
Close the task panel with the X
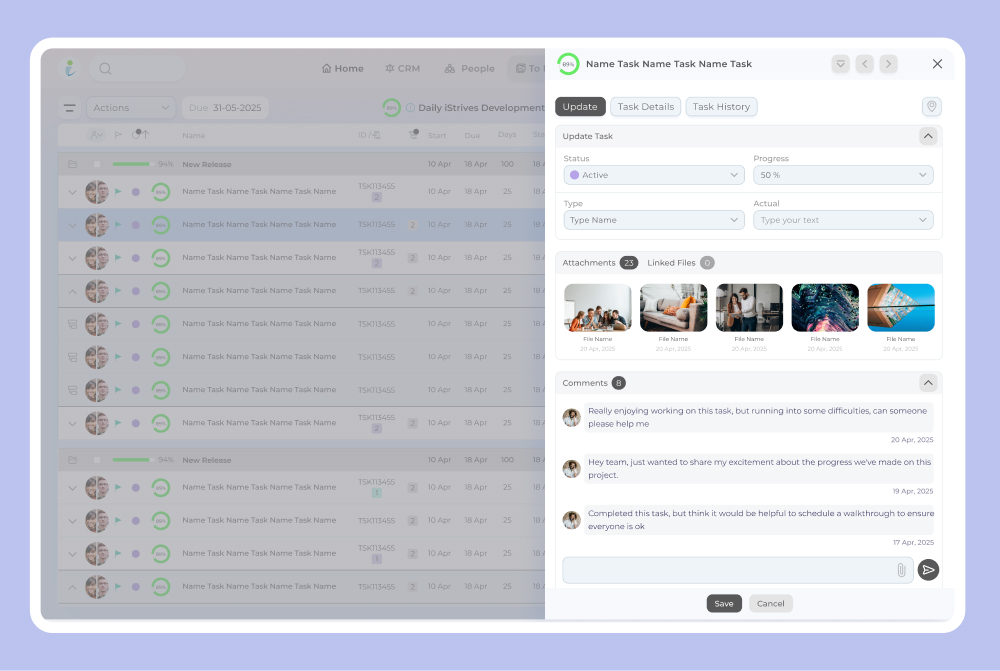click(937, 64)
